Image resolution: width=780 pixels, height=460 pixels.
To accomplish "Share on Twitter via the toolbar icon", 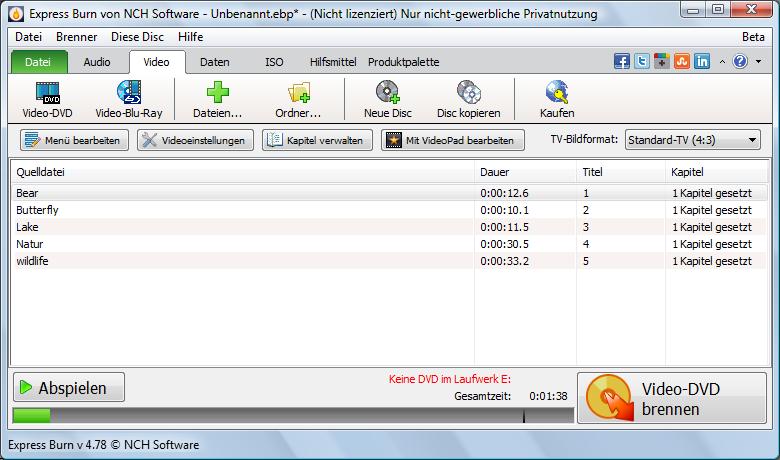I will 642,61.
